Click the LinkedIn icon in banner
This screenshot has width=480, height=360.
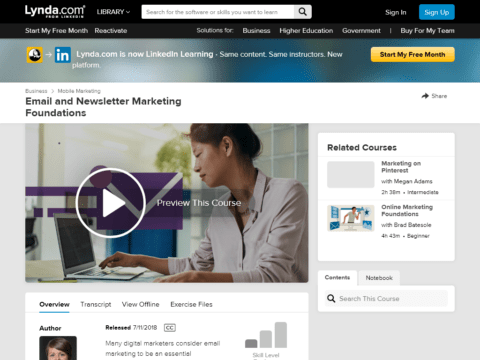pyautogui.click(x=63, y=55)
